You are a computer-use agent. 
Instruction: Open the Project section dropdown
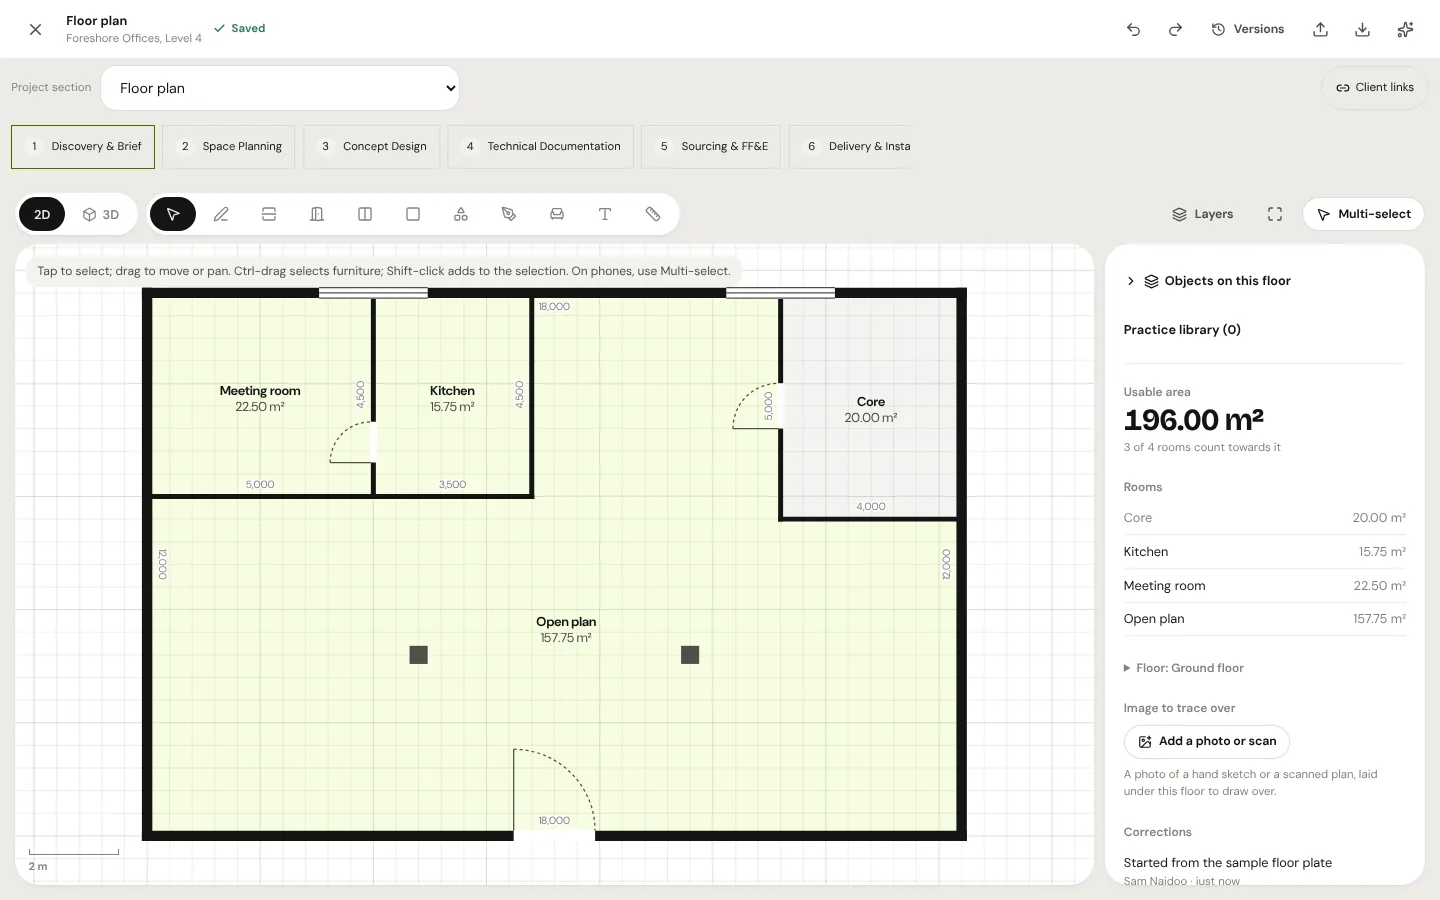tap(280, 88)
